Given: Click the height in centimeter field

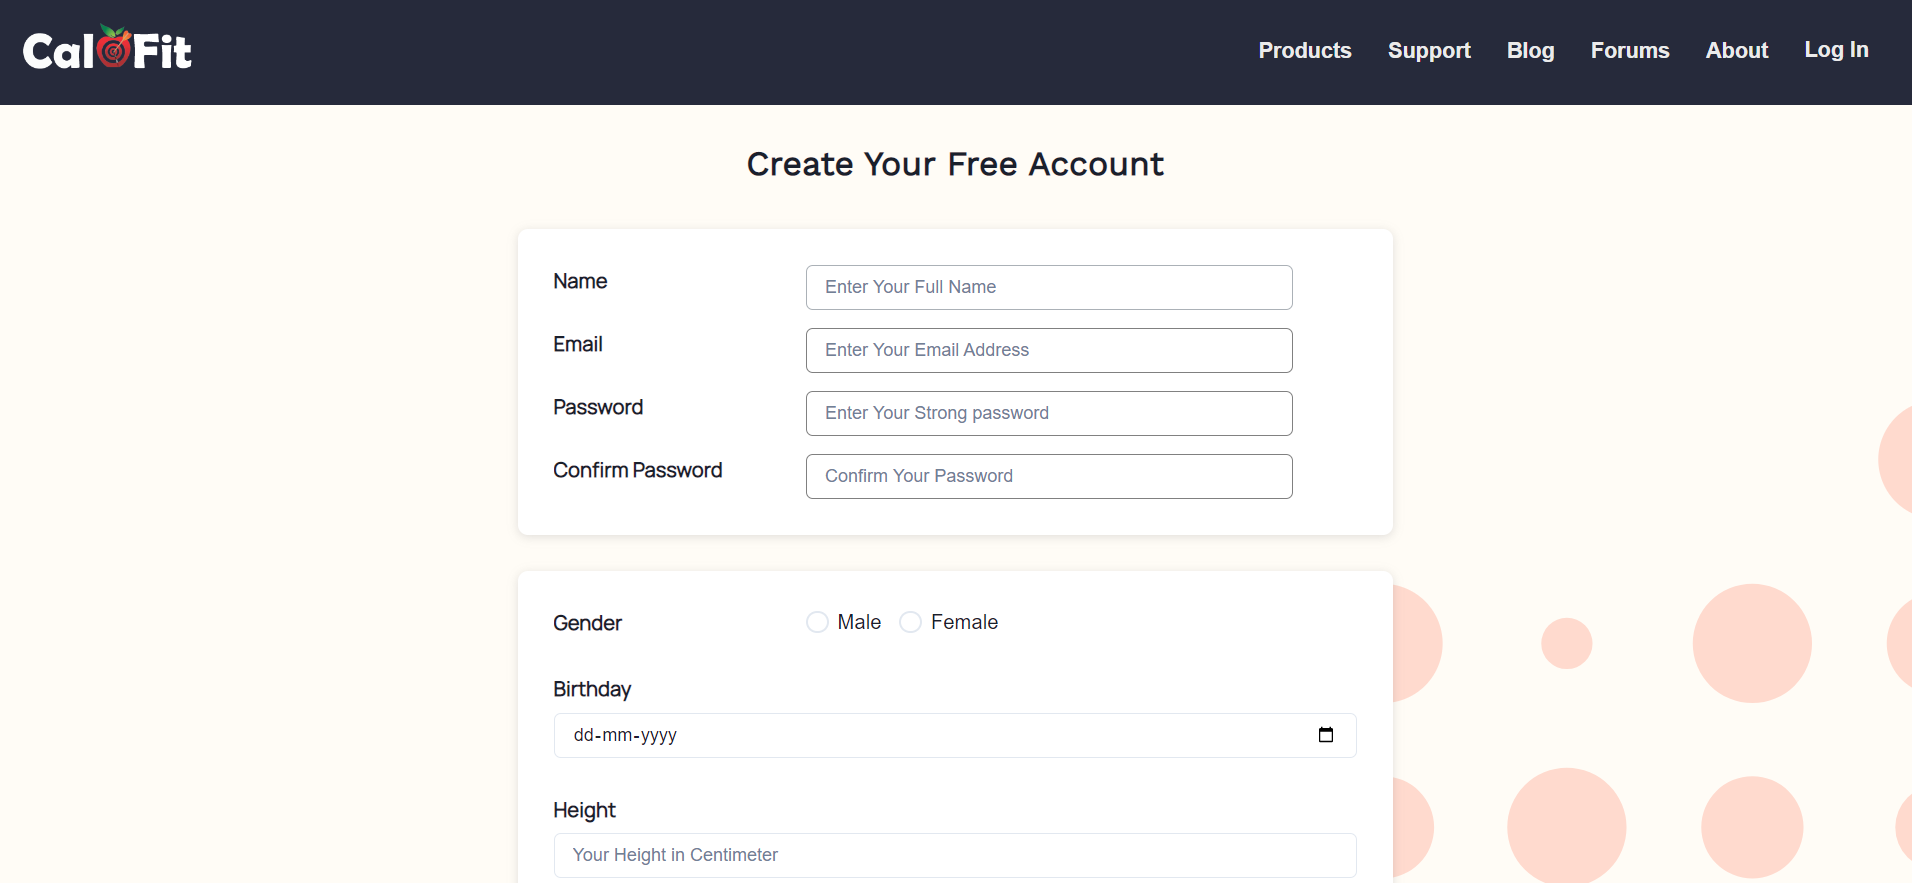Looking at the screenshot, I should click(x=954, y=855).
